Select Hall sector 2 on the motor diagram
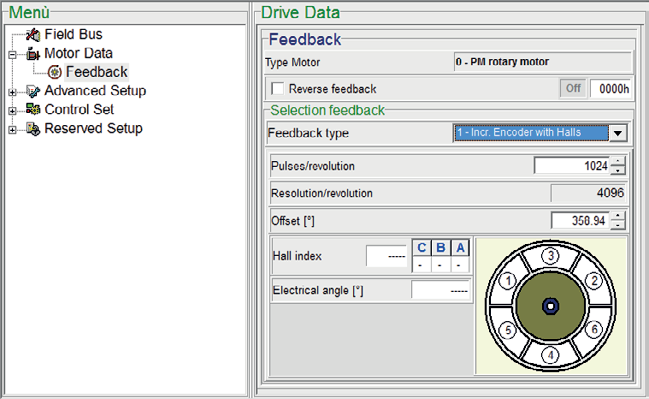Screen dimensions: 649x399 click(x=594, y=281)
